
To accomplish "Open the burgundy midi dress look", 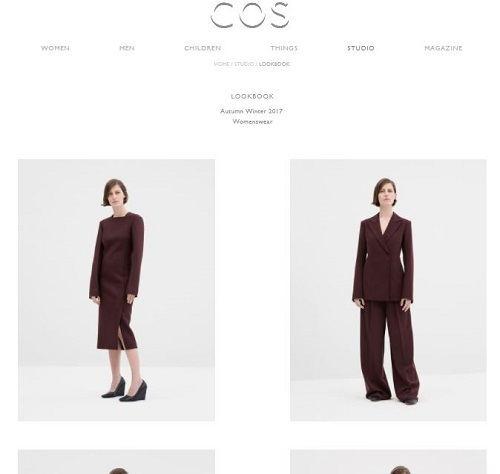I will coord(116,290).
